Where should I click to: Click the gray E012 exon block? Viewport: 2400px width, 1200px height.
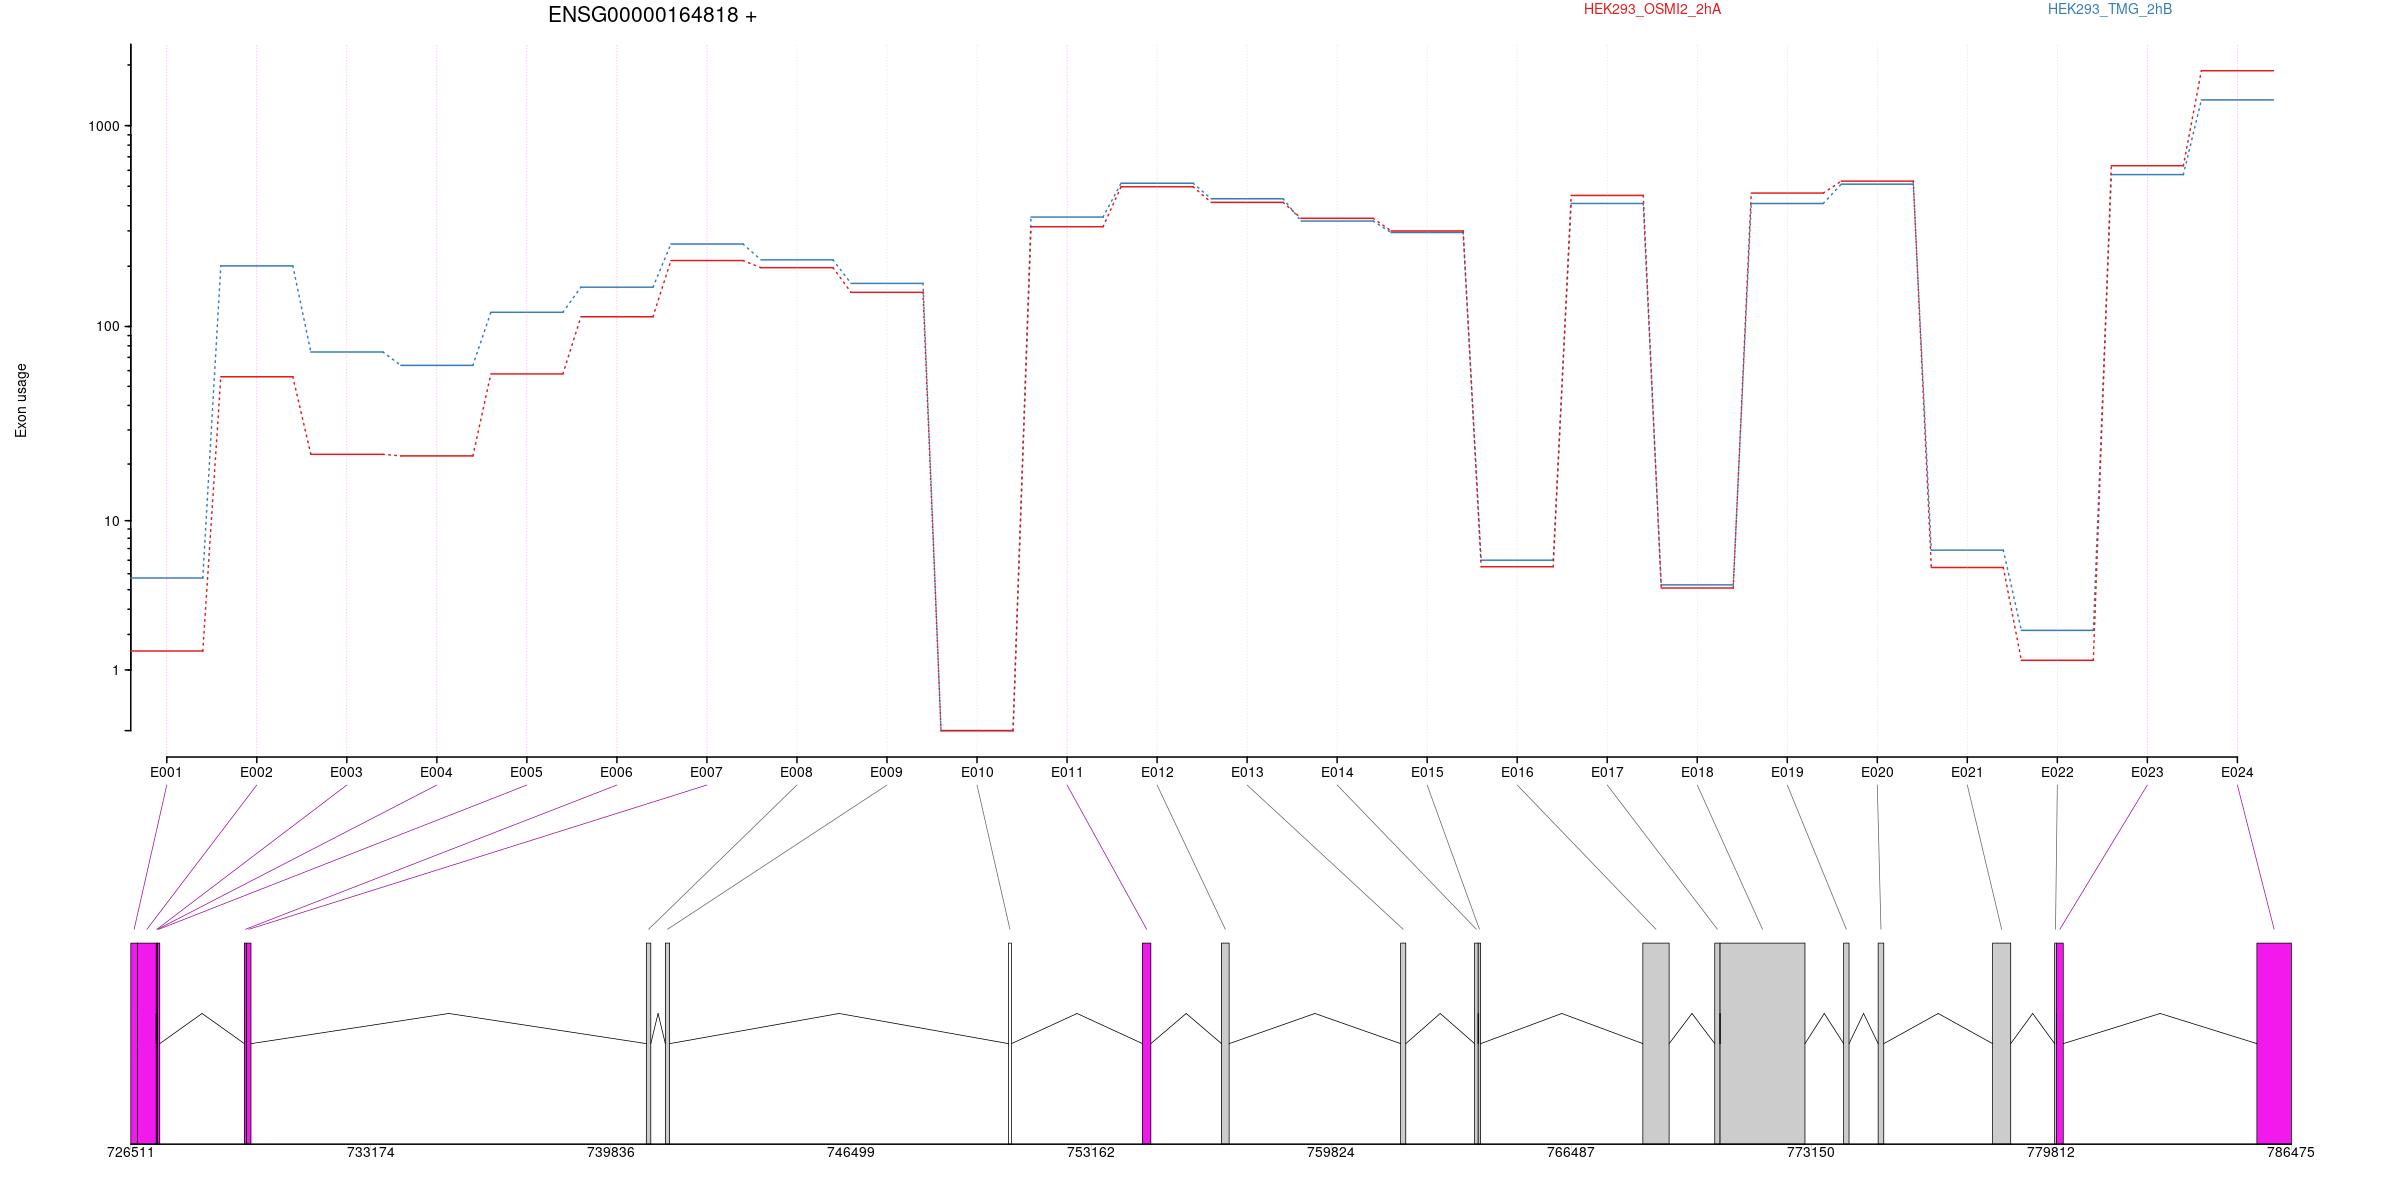[1225, 1043]
